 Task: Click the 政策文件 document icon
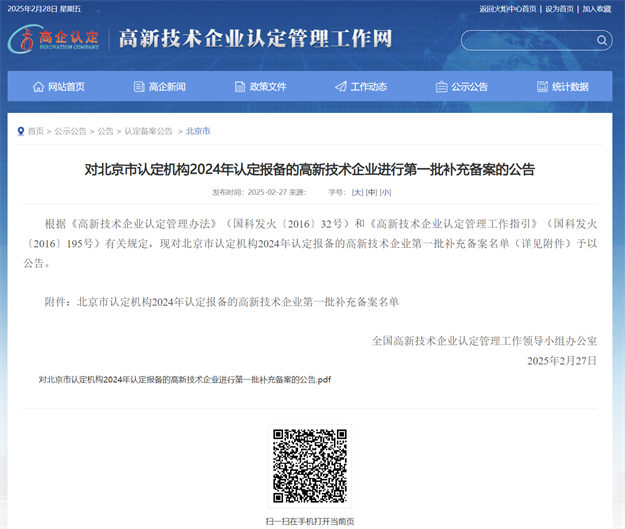point(240,87)
